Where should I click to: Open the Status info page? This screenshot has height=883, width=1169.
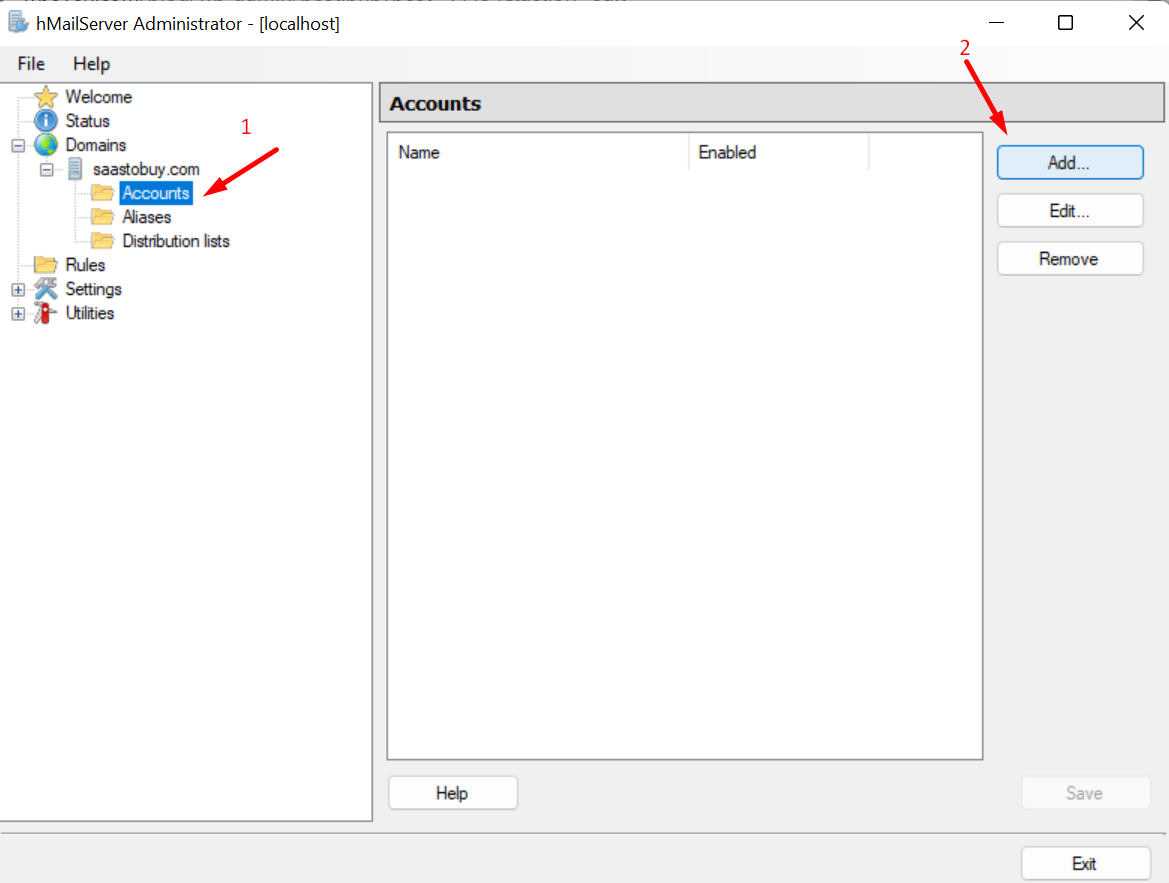click(x=46, y=120)
